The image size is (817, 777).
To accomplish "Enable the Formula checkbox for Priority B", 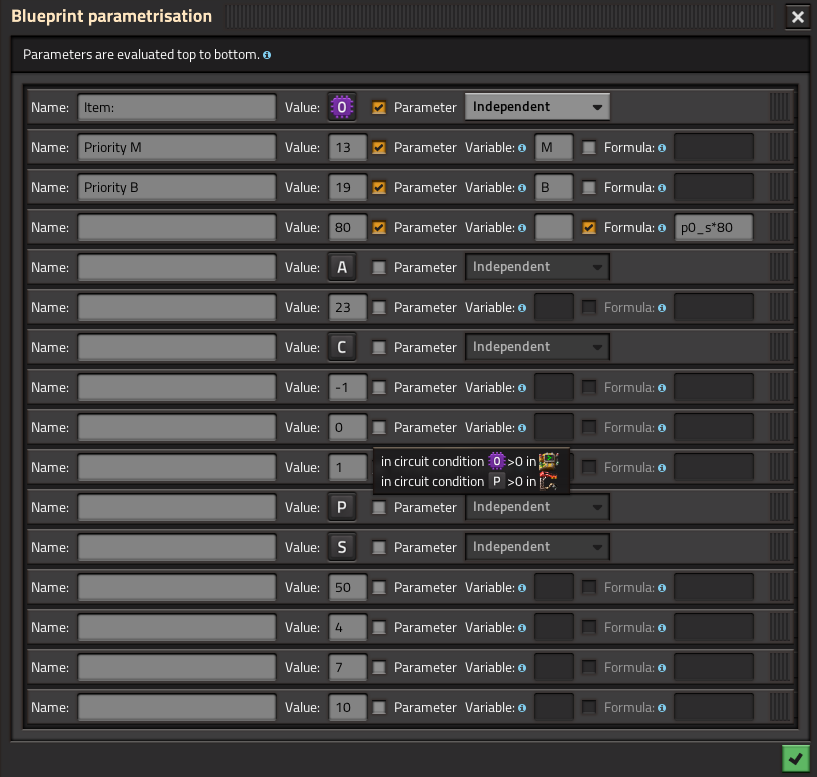I will pos(589,188).
